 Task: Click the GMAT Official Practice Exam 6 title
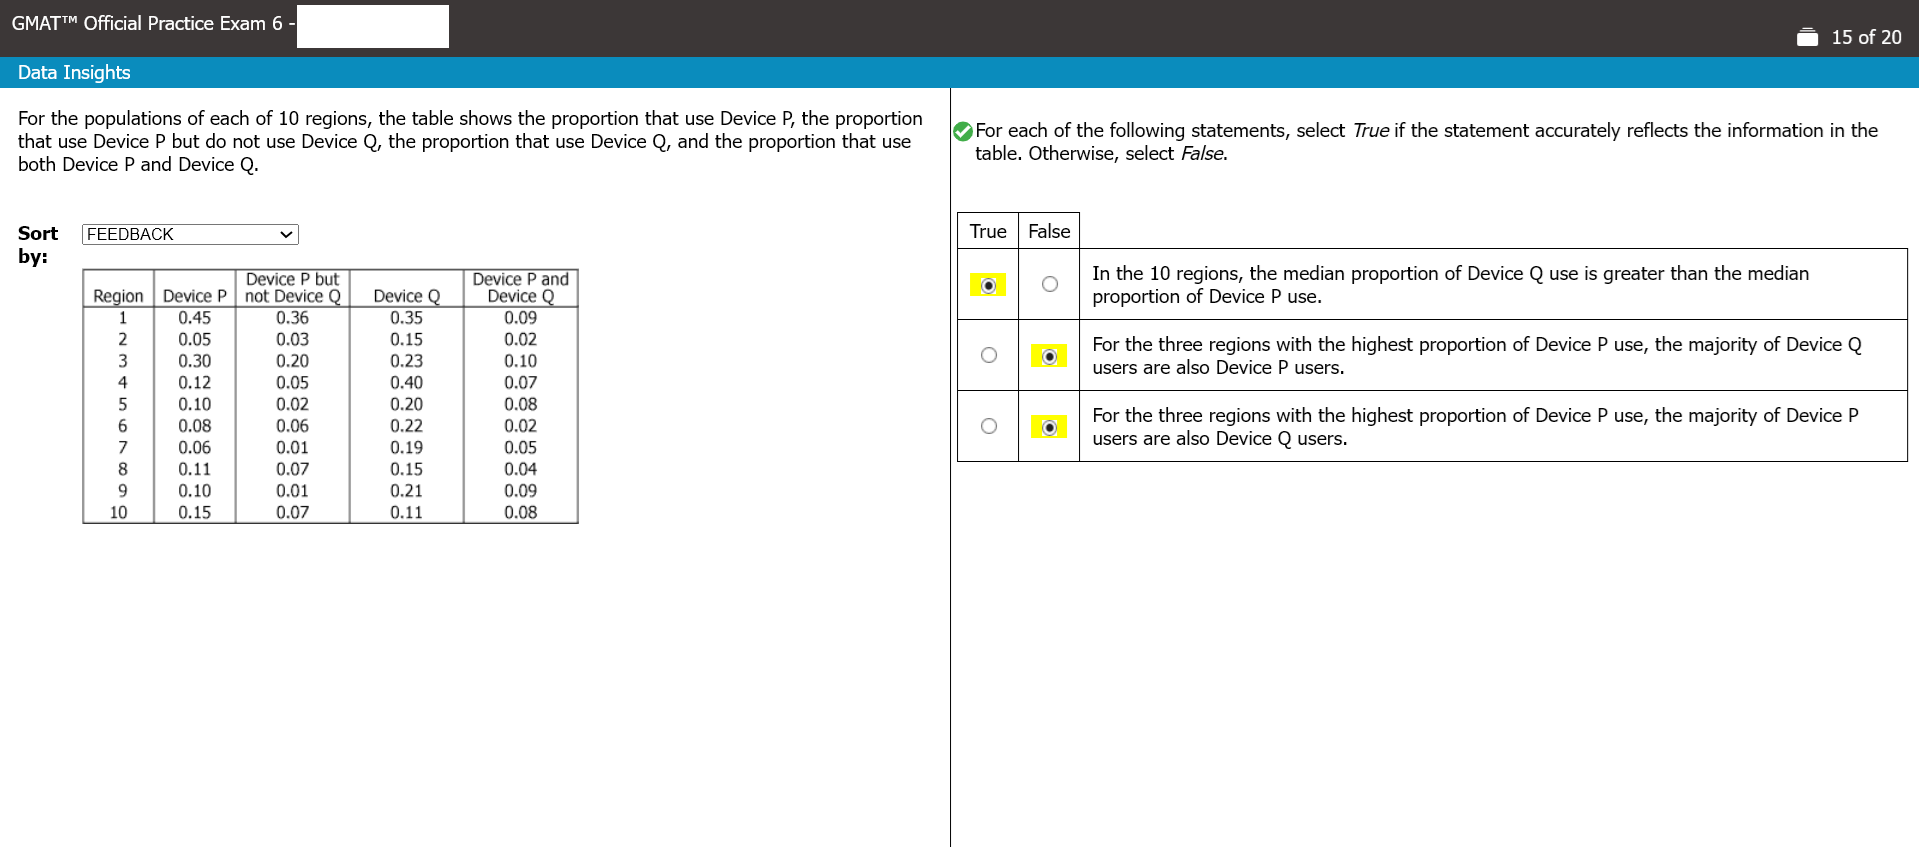[x=148, y=24]
